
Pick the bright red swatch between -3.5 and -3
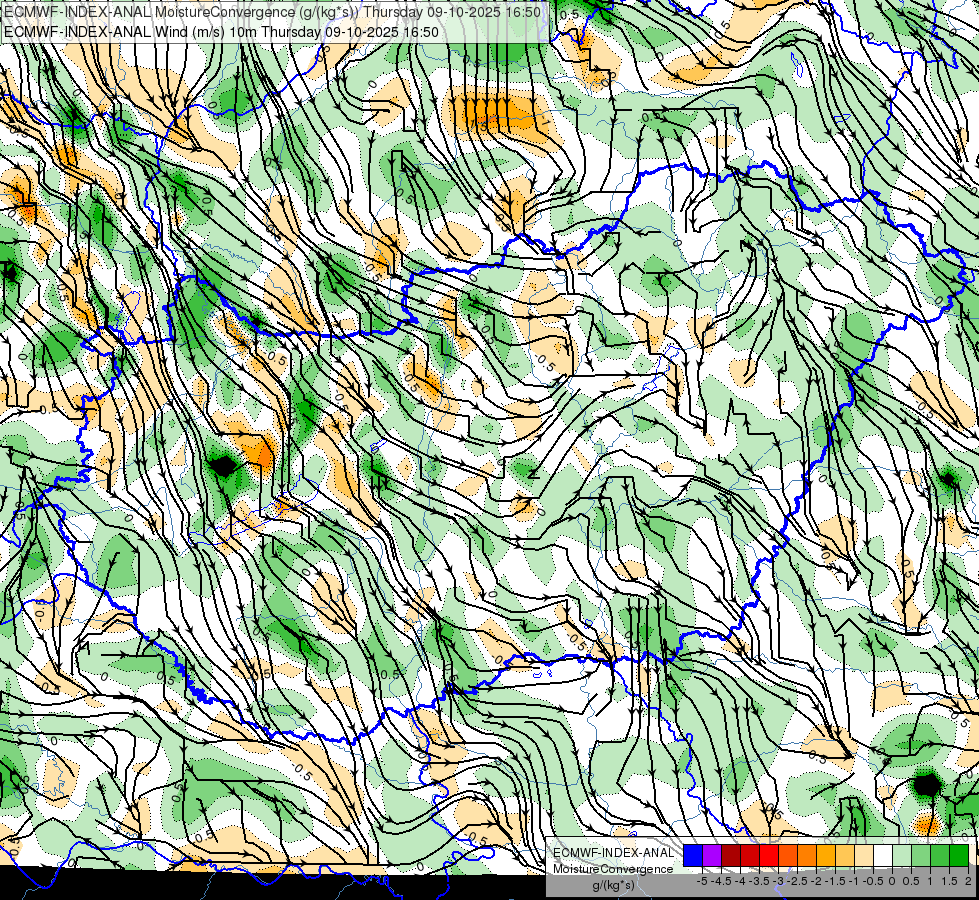coord(769,855)
